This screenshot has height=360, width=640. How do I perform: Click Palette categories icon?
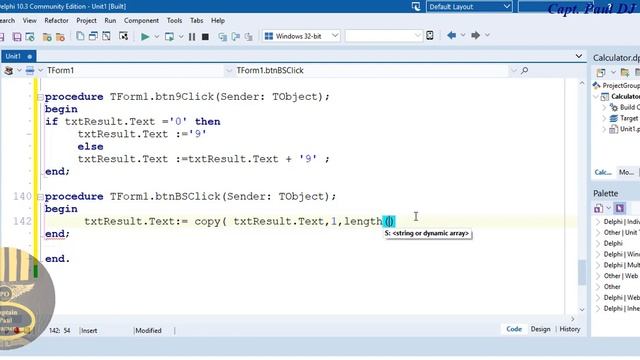coord(598,208)
